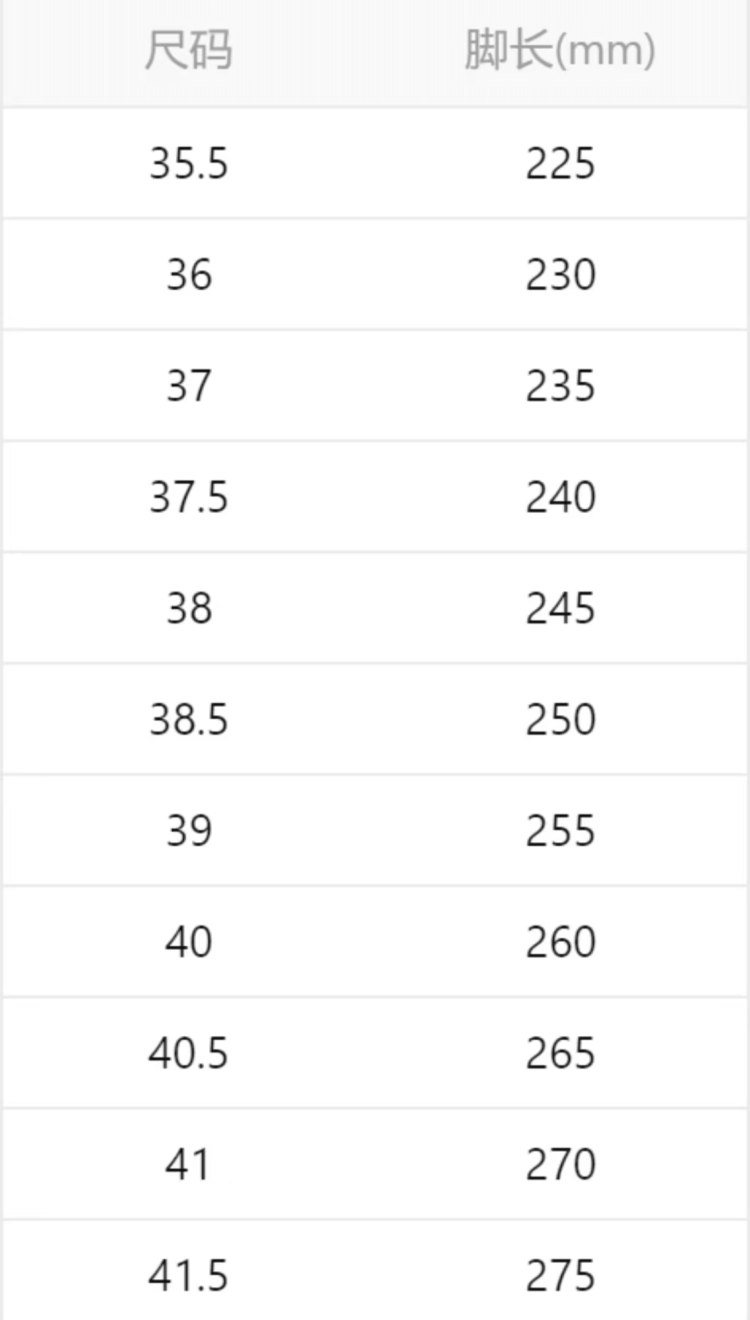Click the 230 foot length value
Image resolution: width=750 pixels, height=1320 pixels.
pyautogui.click(x=560, y=274)
